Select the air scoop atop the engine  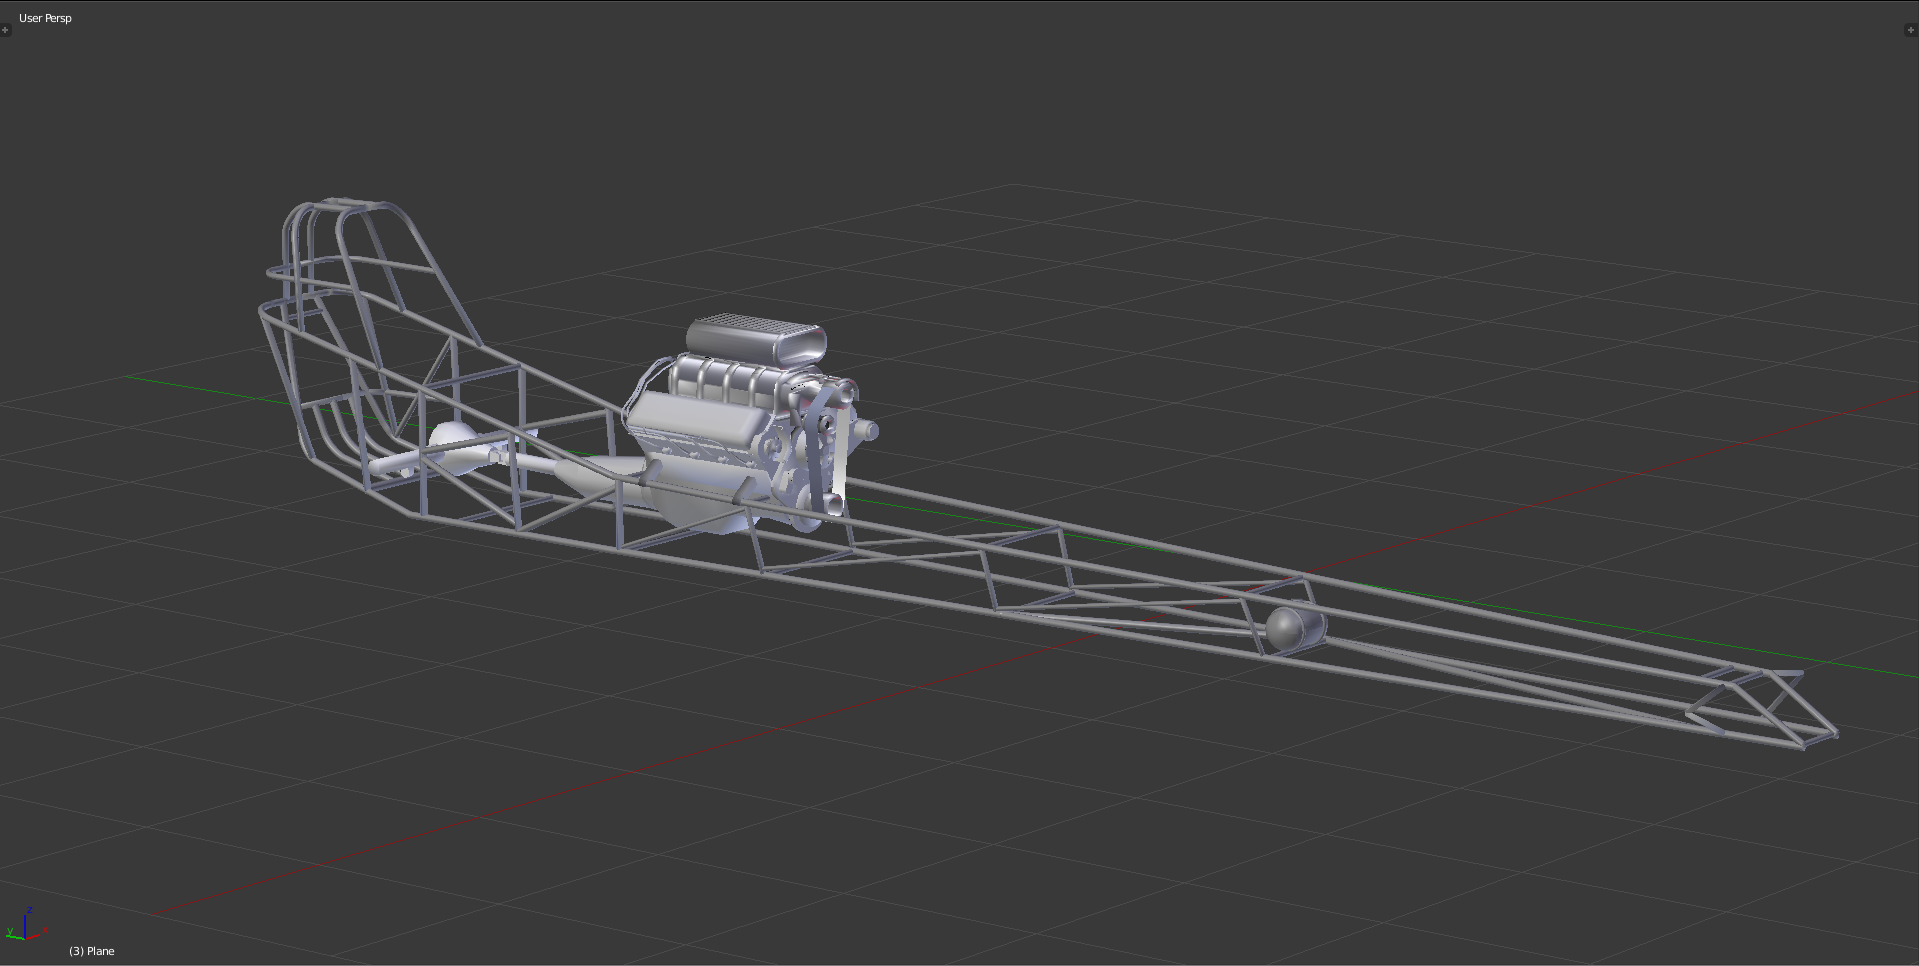pos(757,338)
